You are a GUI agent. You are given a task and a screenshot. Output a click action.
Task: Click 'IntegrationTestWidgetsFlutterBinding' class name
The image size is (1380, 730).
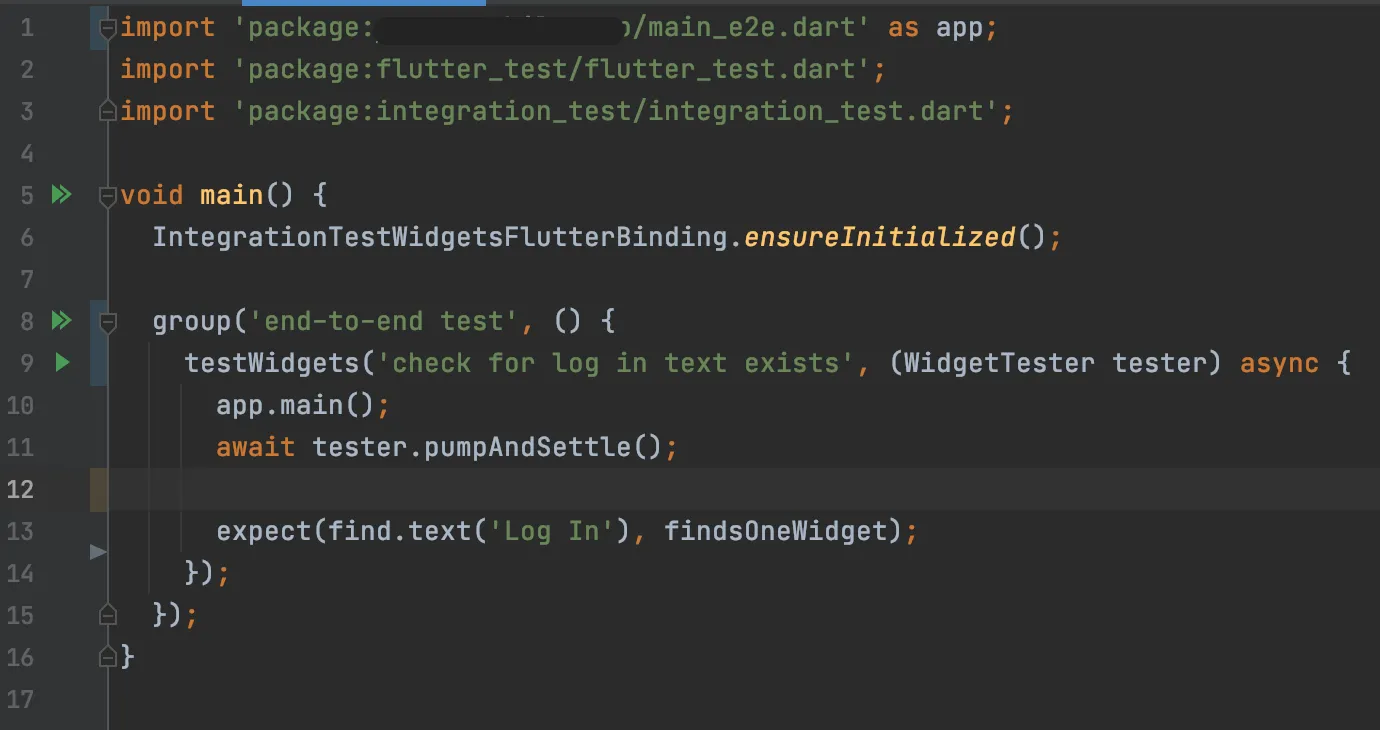tap(440, 237)
